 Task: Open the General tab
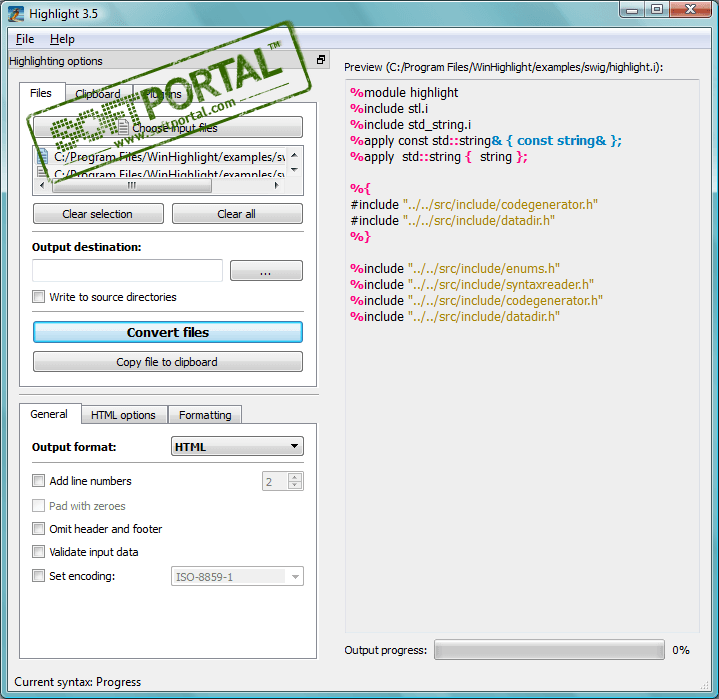[x=49, y=414]
